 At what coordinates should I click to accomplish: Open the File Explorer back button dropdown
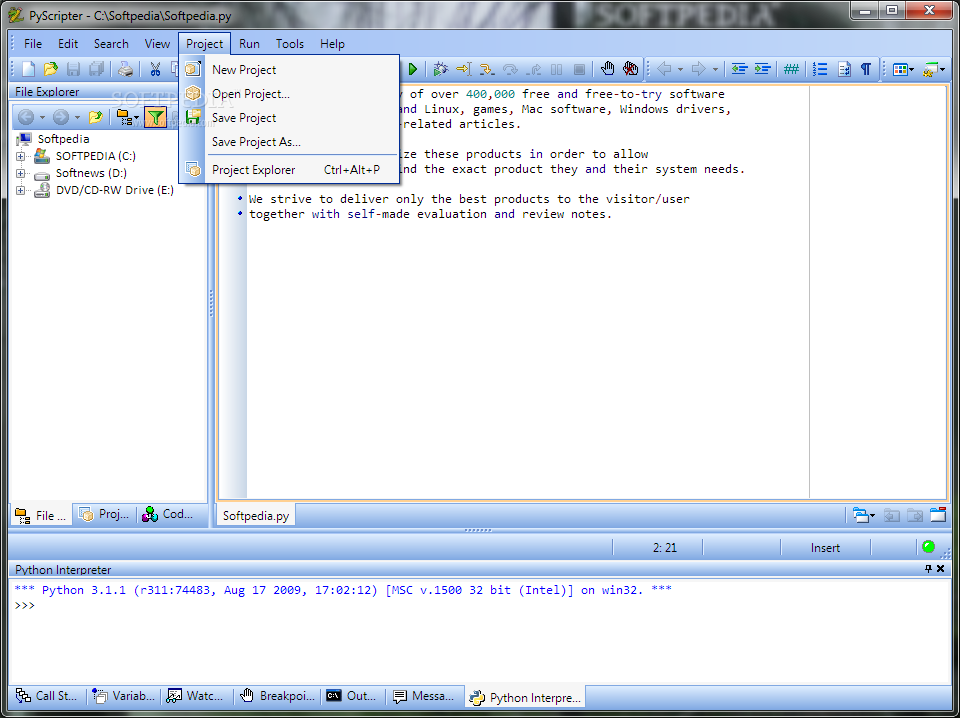42,117
